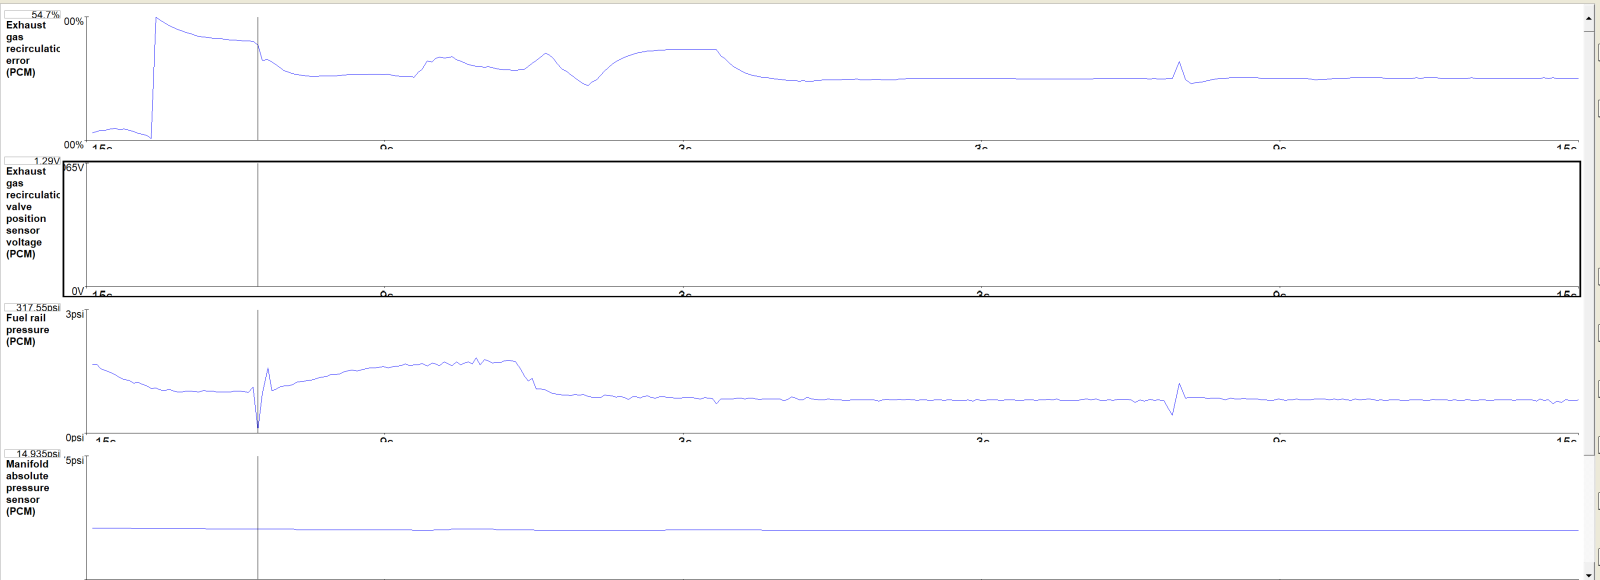
Task: Click the 1.29V value readout
Action: tap(33, 161)
